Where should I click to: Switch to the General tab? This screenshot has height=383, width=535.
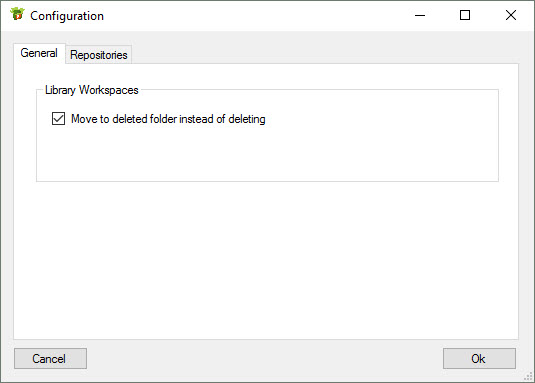pos(39,53)
